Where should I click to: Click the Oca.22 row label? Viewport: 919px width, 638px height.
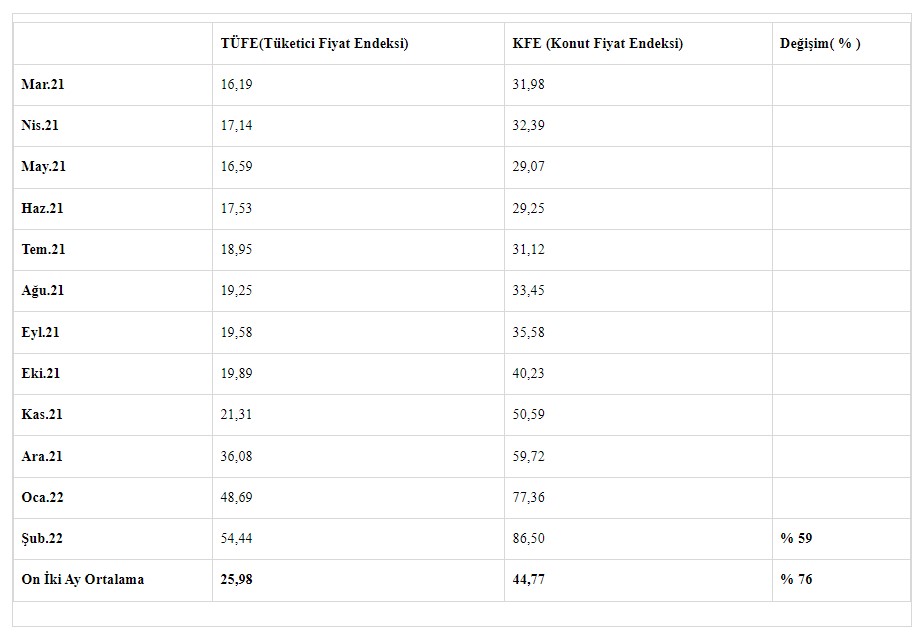[42, 497]
